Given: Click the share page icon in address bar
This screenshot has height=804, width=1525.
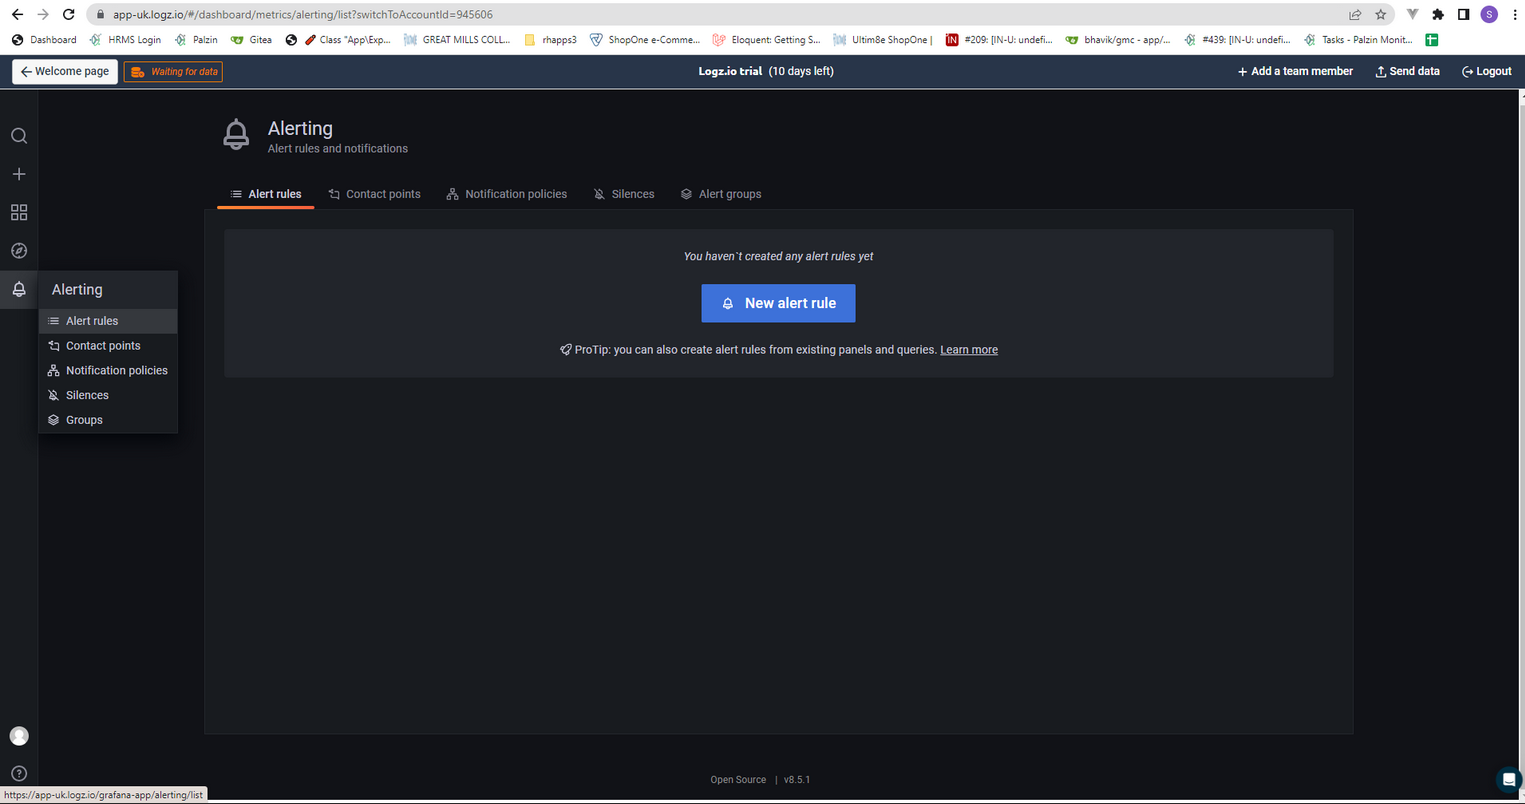Looking at the screenshot, I should coord(1355,14).
